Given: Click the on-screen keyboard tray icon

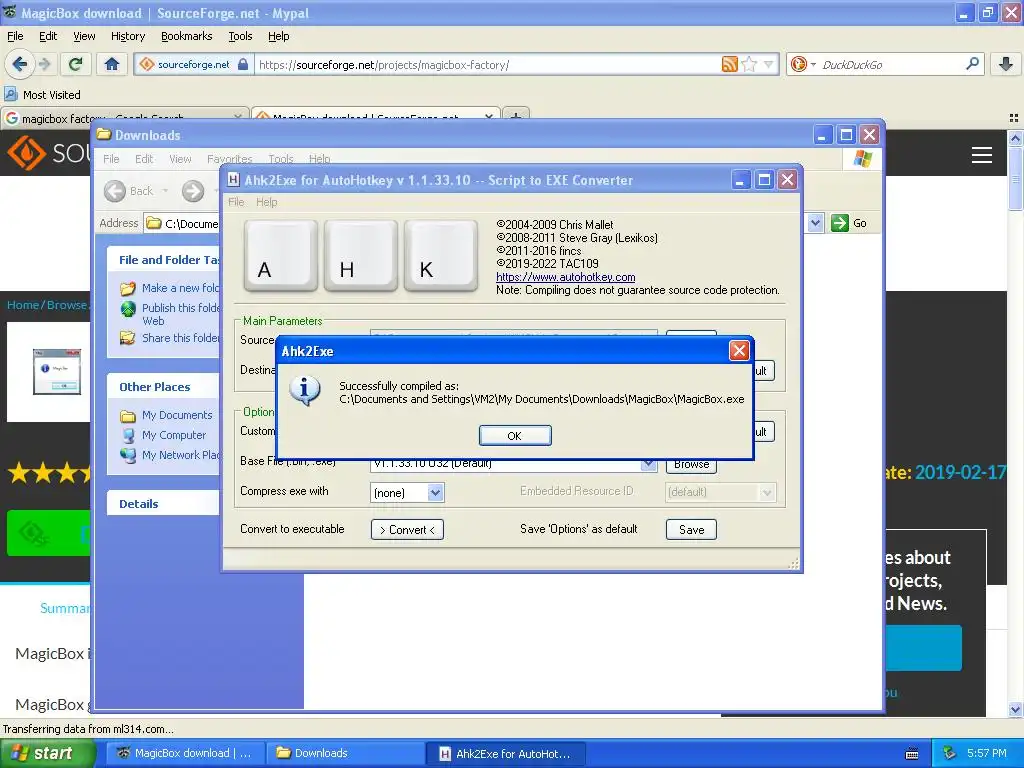Looking at the screenshot, I should pyautogui.click(x=912, y=754).
